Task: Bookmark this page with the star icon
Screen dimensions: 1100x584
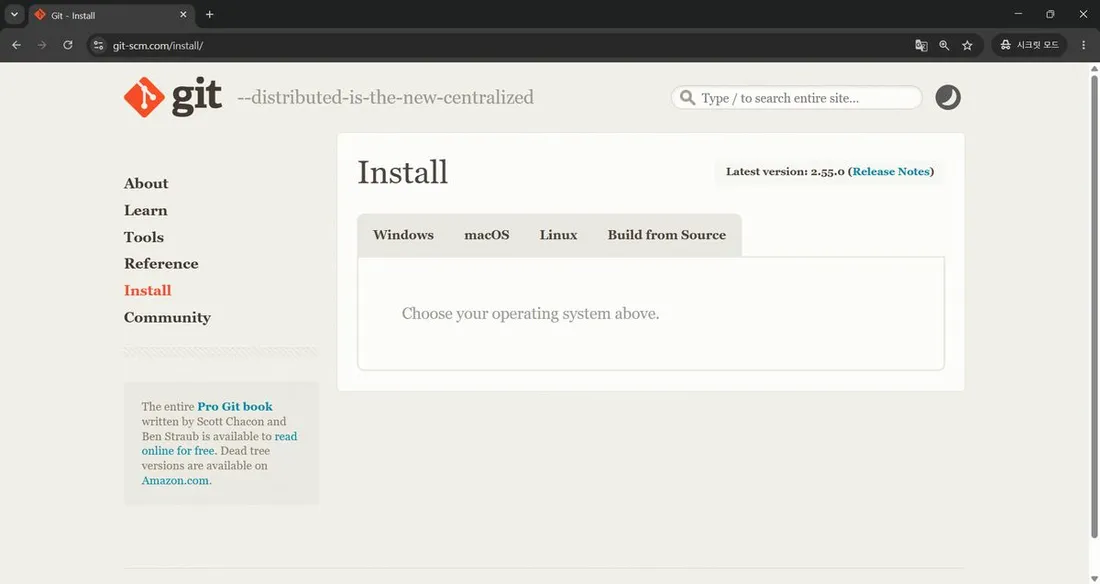Action: pyautogui.click(x=967, y=45)
